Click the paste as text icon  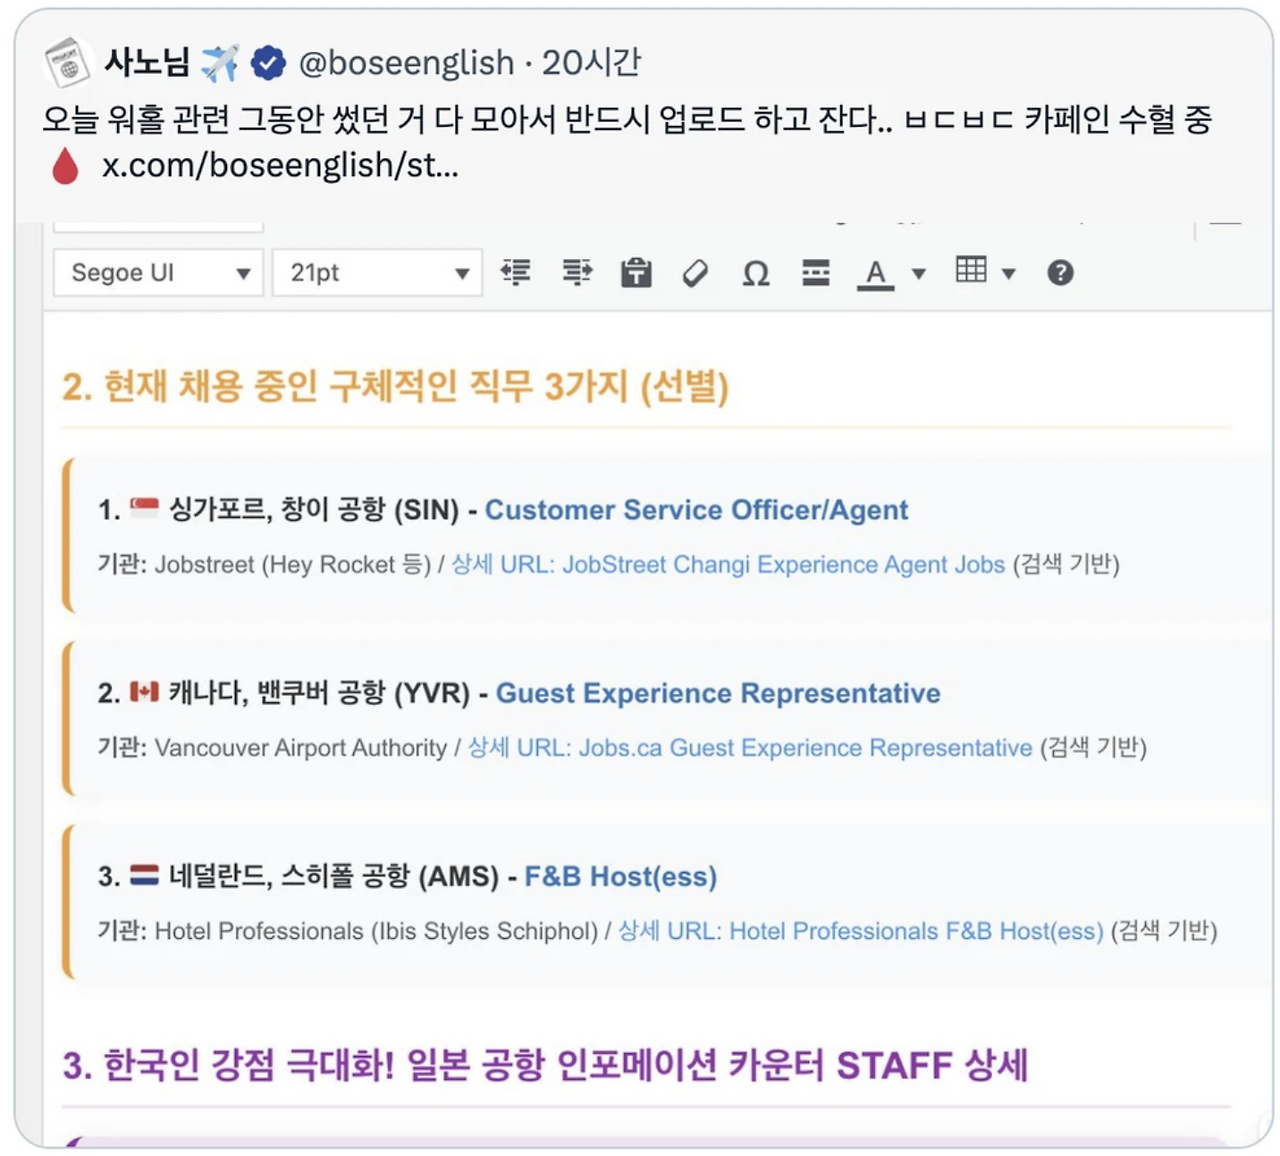pyautogui.click(x=637, y=271)
